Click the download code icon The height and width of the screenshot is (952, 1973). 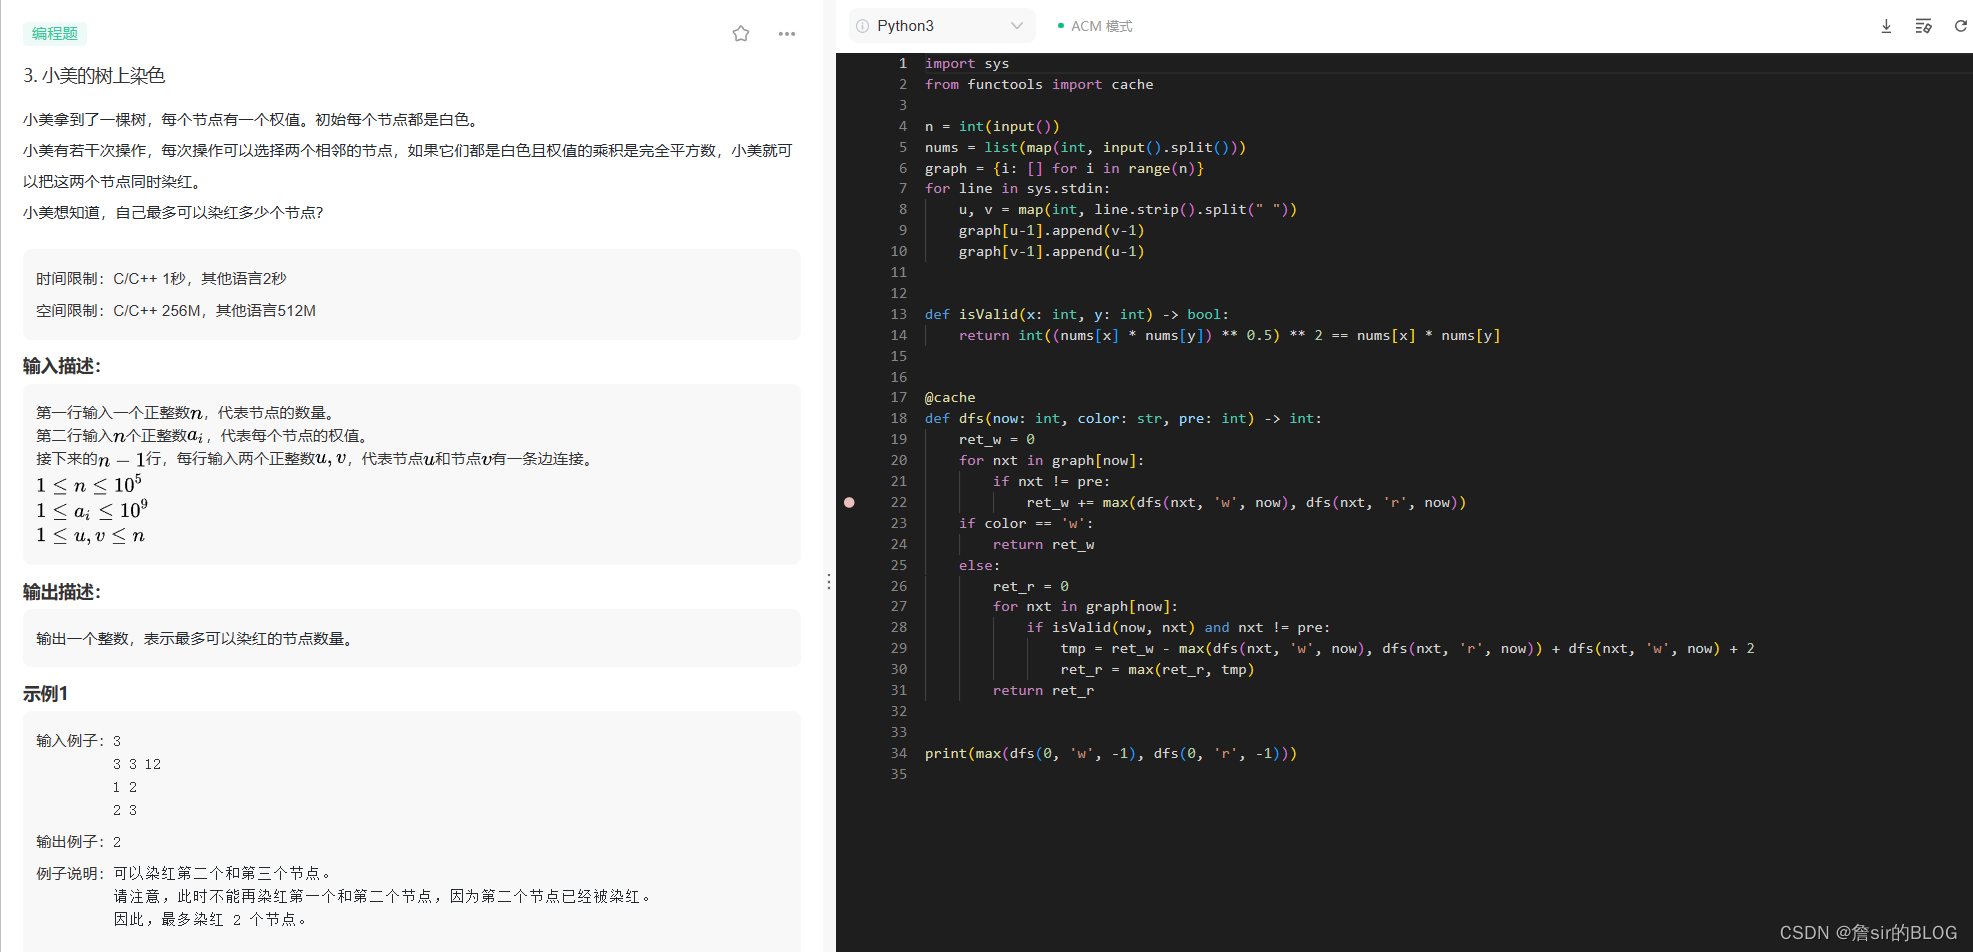pos(1886,26)
